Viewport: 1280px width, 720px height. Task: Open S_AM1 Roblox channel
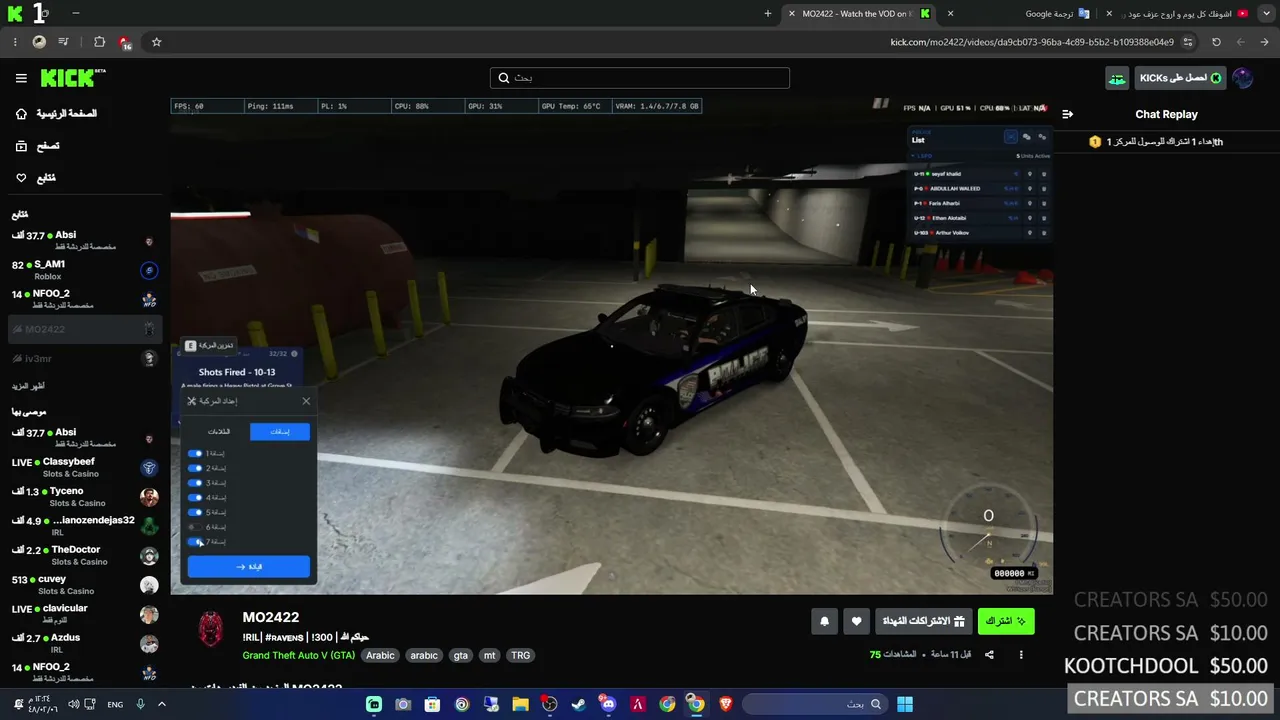(x=84, y=270)
